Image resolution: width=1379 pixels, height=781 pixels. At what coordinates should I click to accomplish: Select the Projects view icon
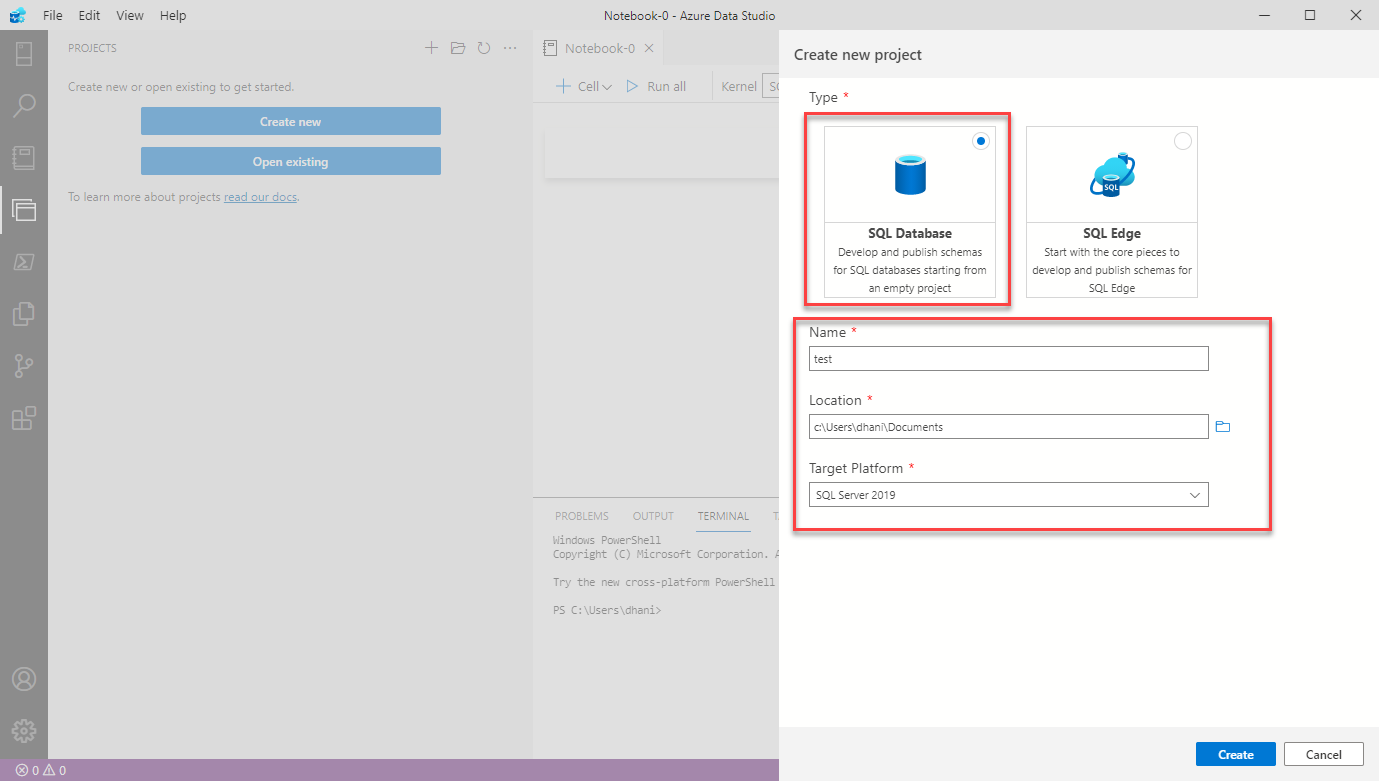24,209
